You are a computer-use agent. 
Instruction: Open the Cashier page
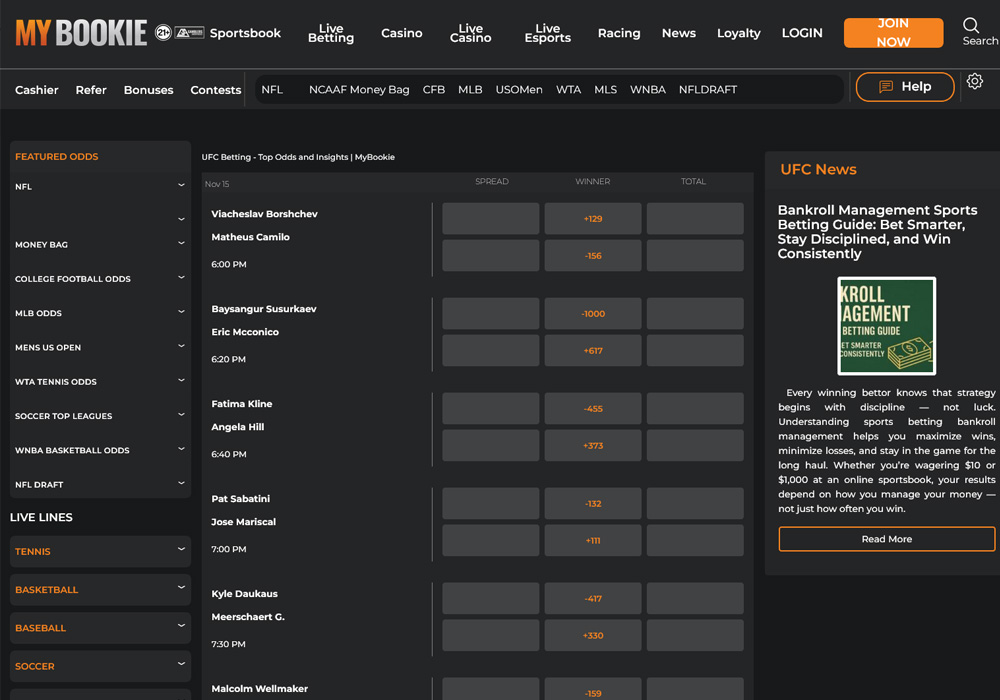[36, 89]
